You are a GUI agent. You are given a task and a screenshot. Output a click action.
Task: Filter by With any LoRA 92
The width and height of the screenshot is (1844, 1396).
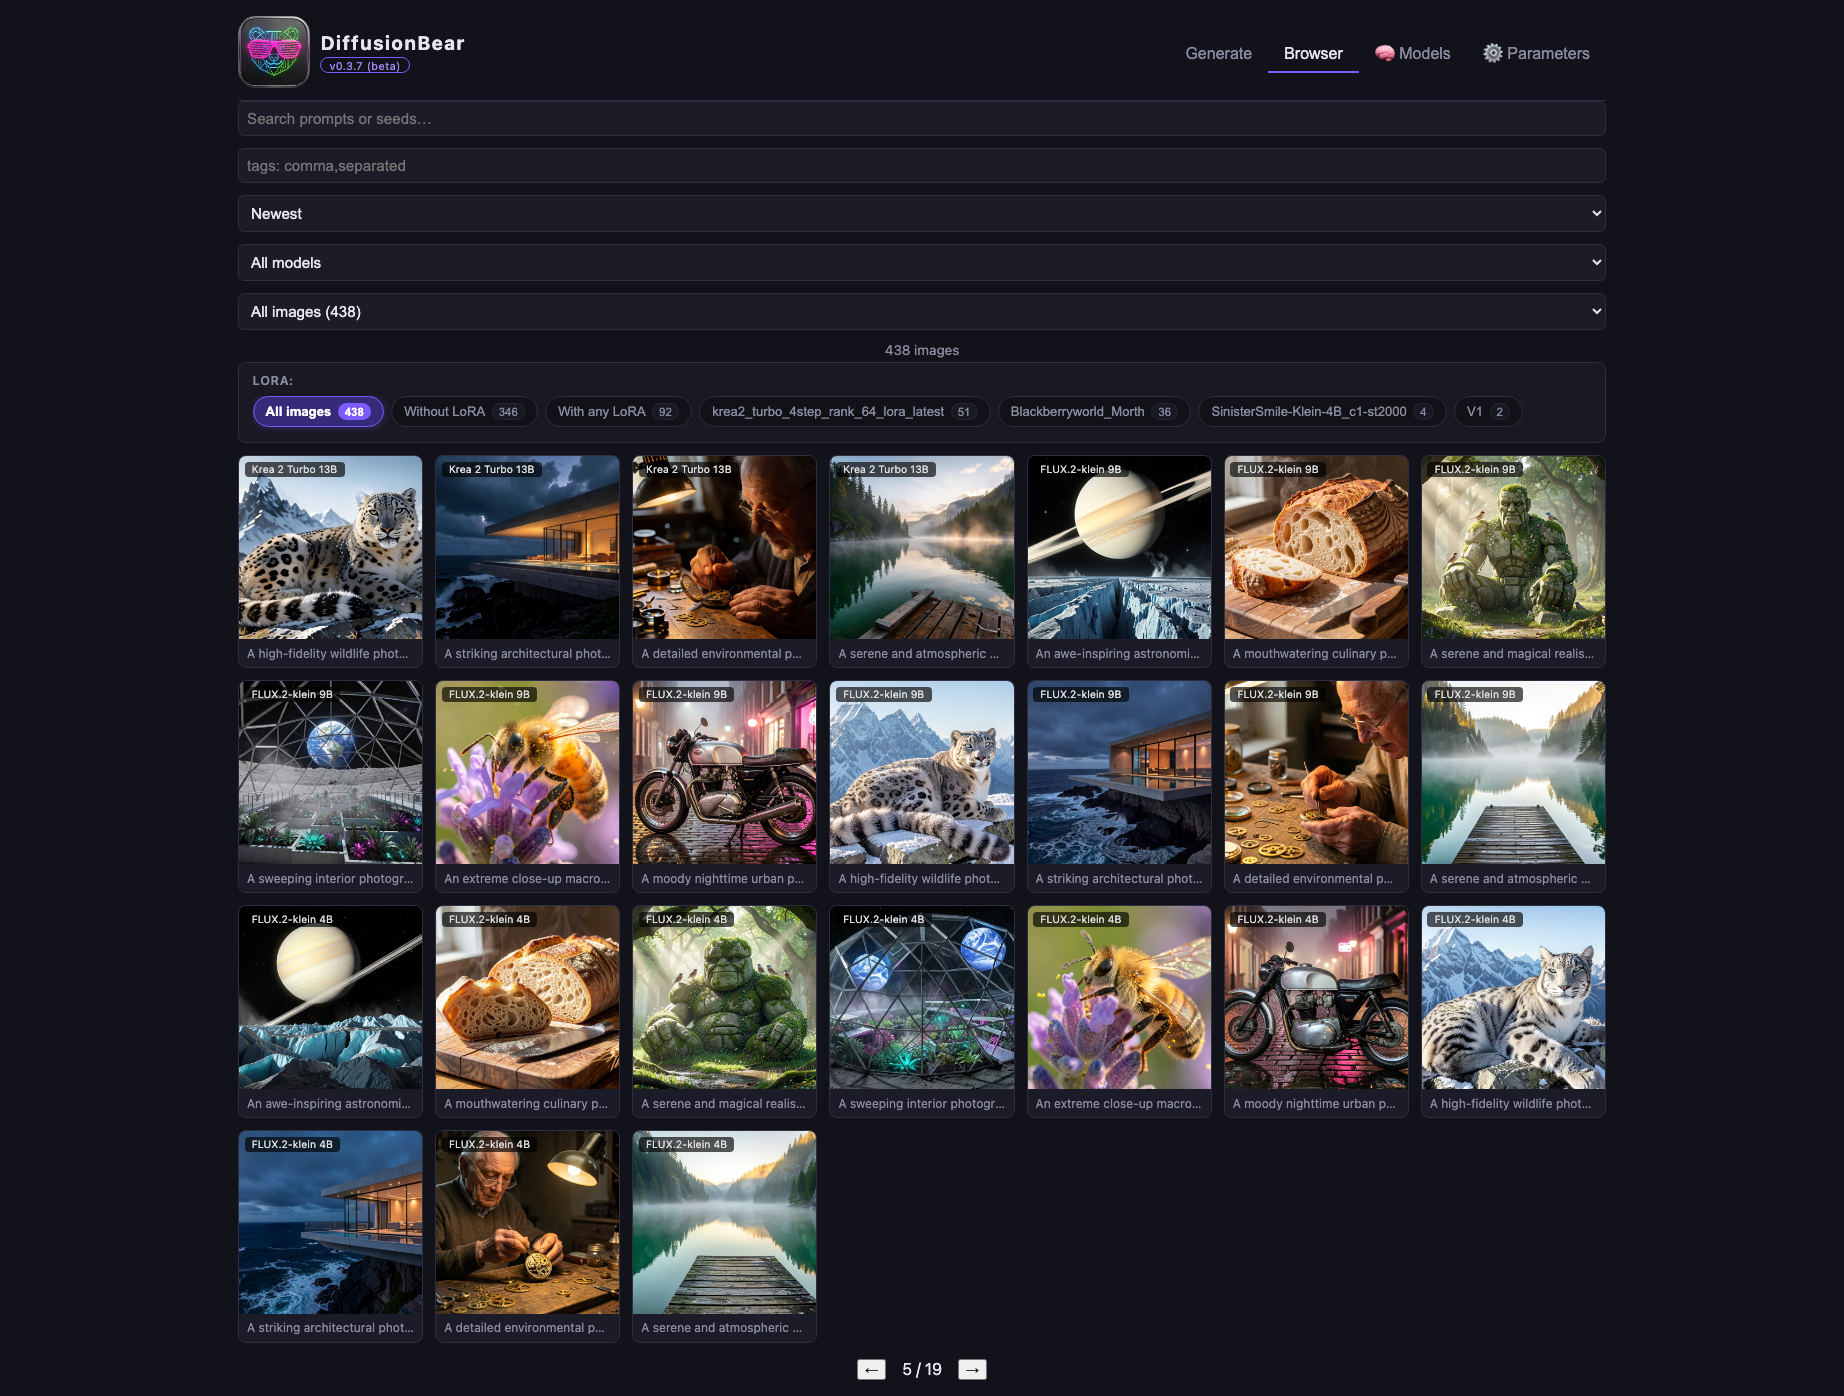[618, 412]
